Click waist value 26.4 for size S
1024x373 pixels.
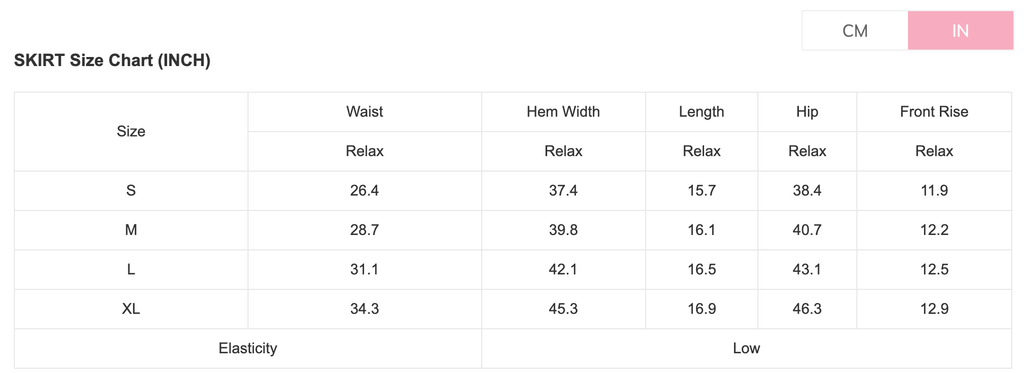click(364, 191)
